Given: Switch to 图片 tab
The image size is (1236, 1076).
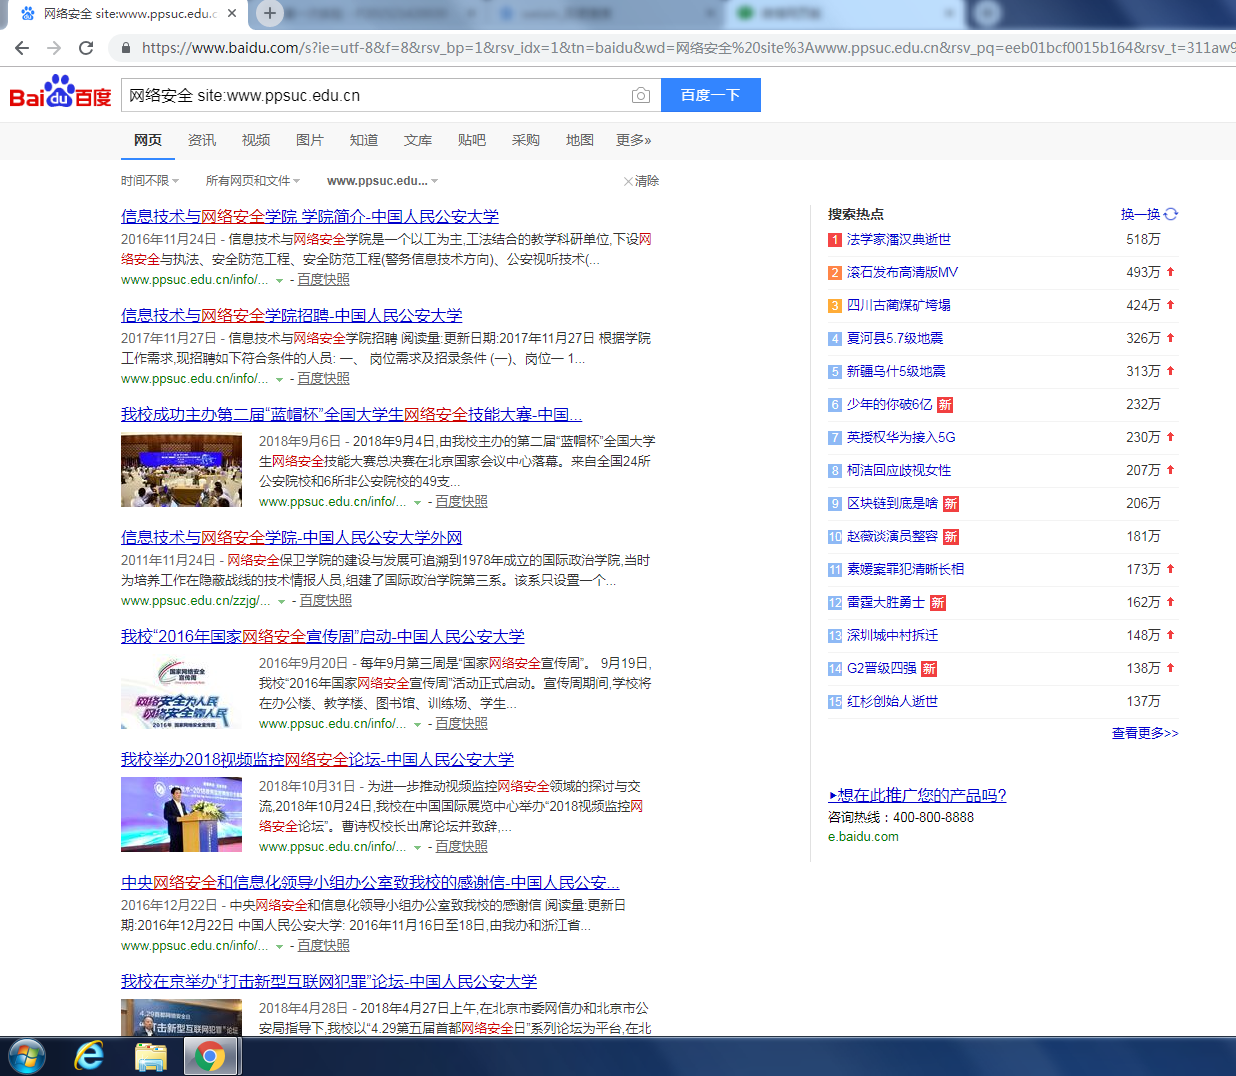Looking at the screenshot, I should [x=310, y=140].
